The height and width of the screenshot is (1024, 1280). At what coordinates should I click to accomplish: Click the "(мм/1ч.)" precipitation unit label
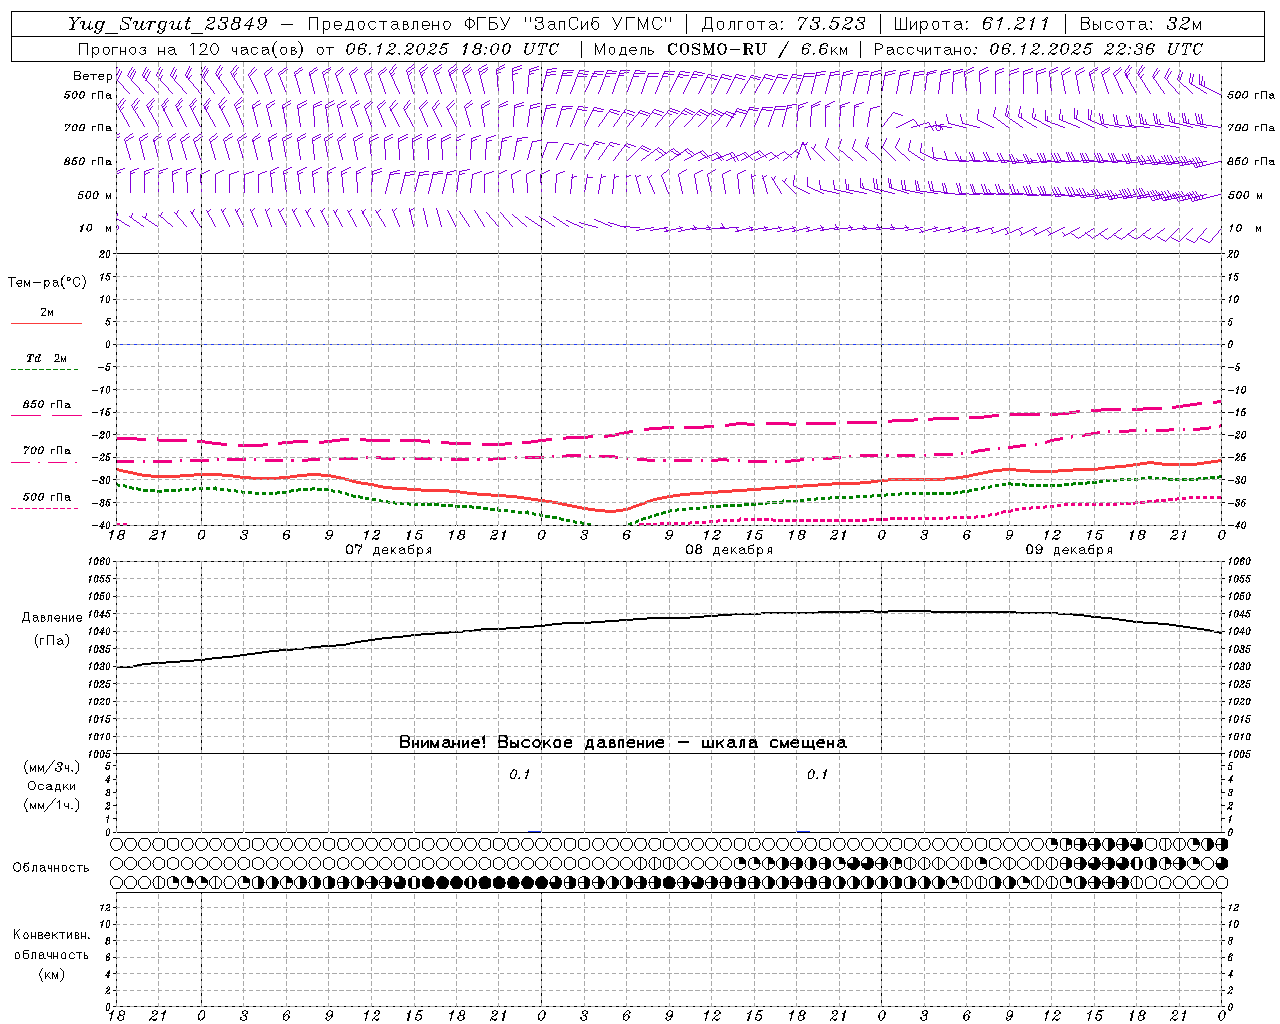click(x=51, y=805)
